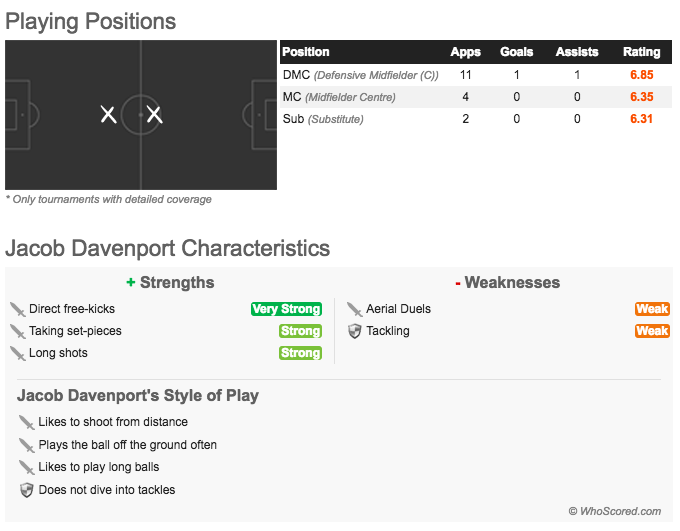Click the 6.85 rating value
Viewport: 680px width, 531px height.
(x=641, y=75)
